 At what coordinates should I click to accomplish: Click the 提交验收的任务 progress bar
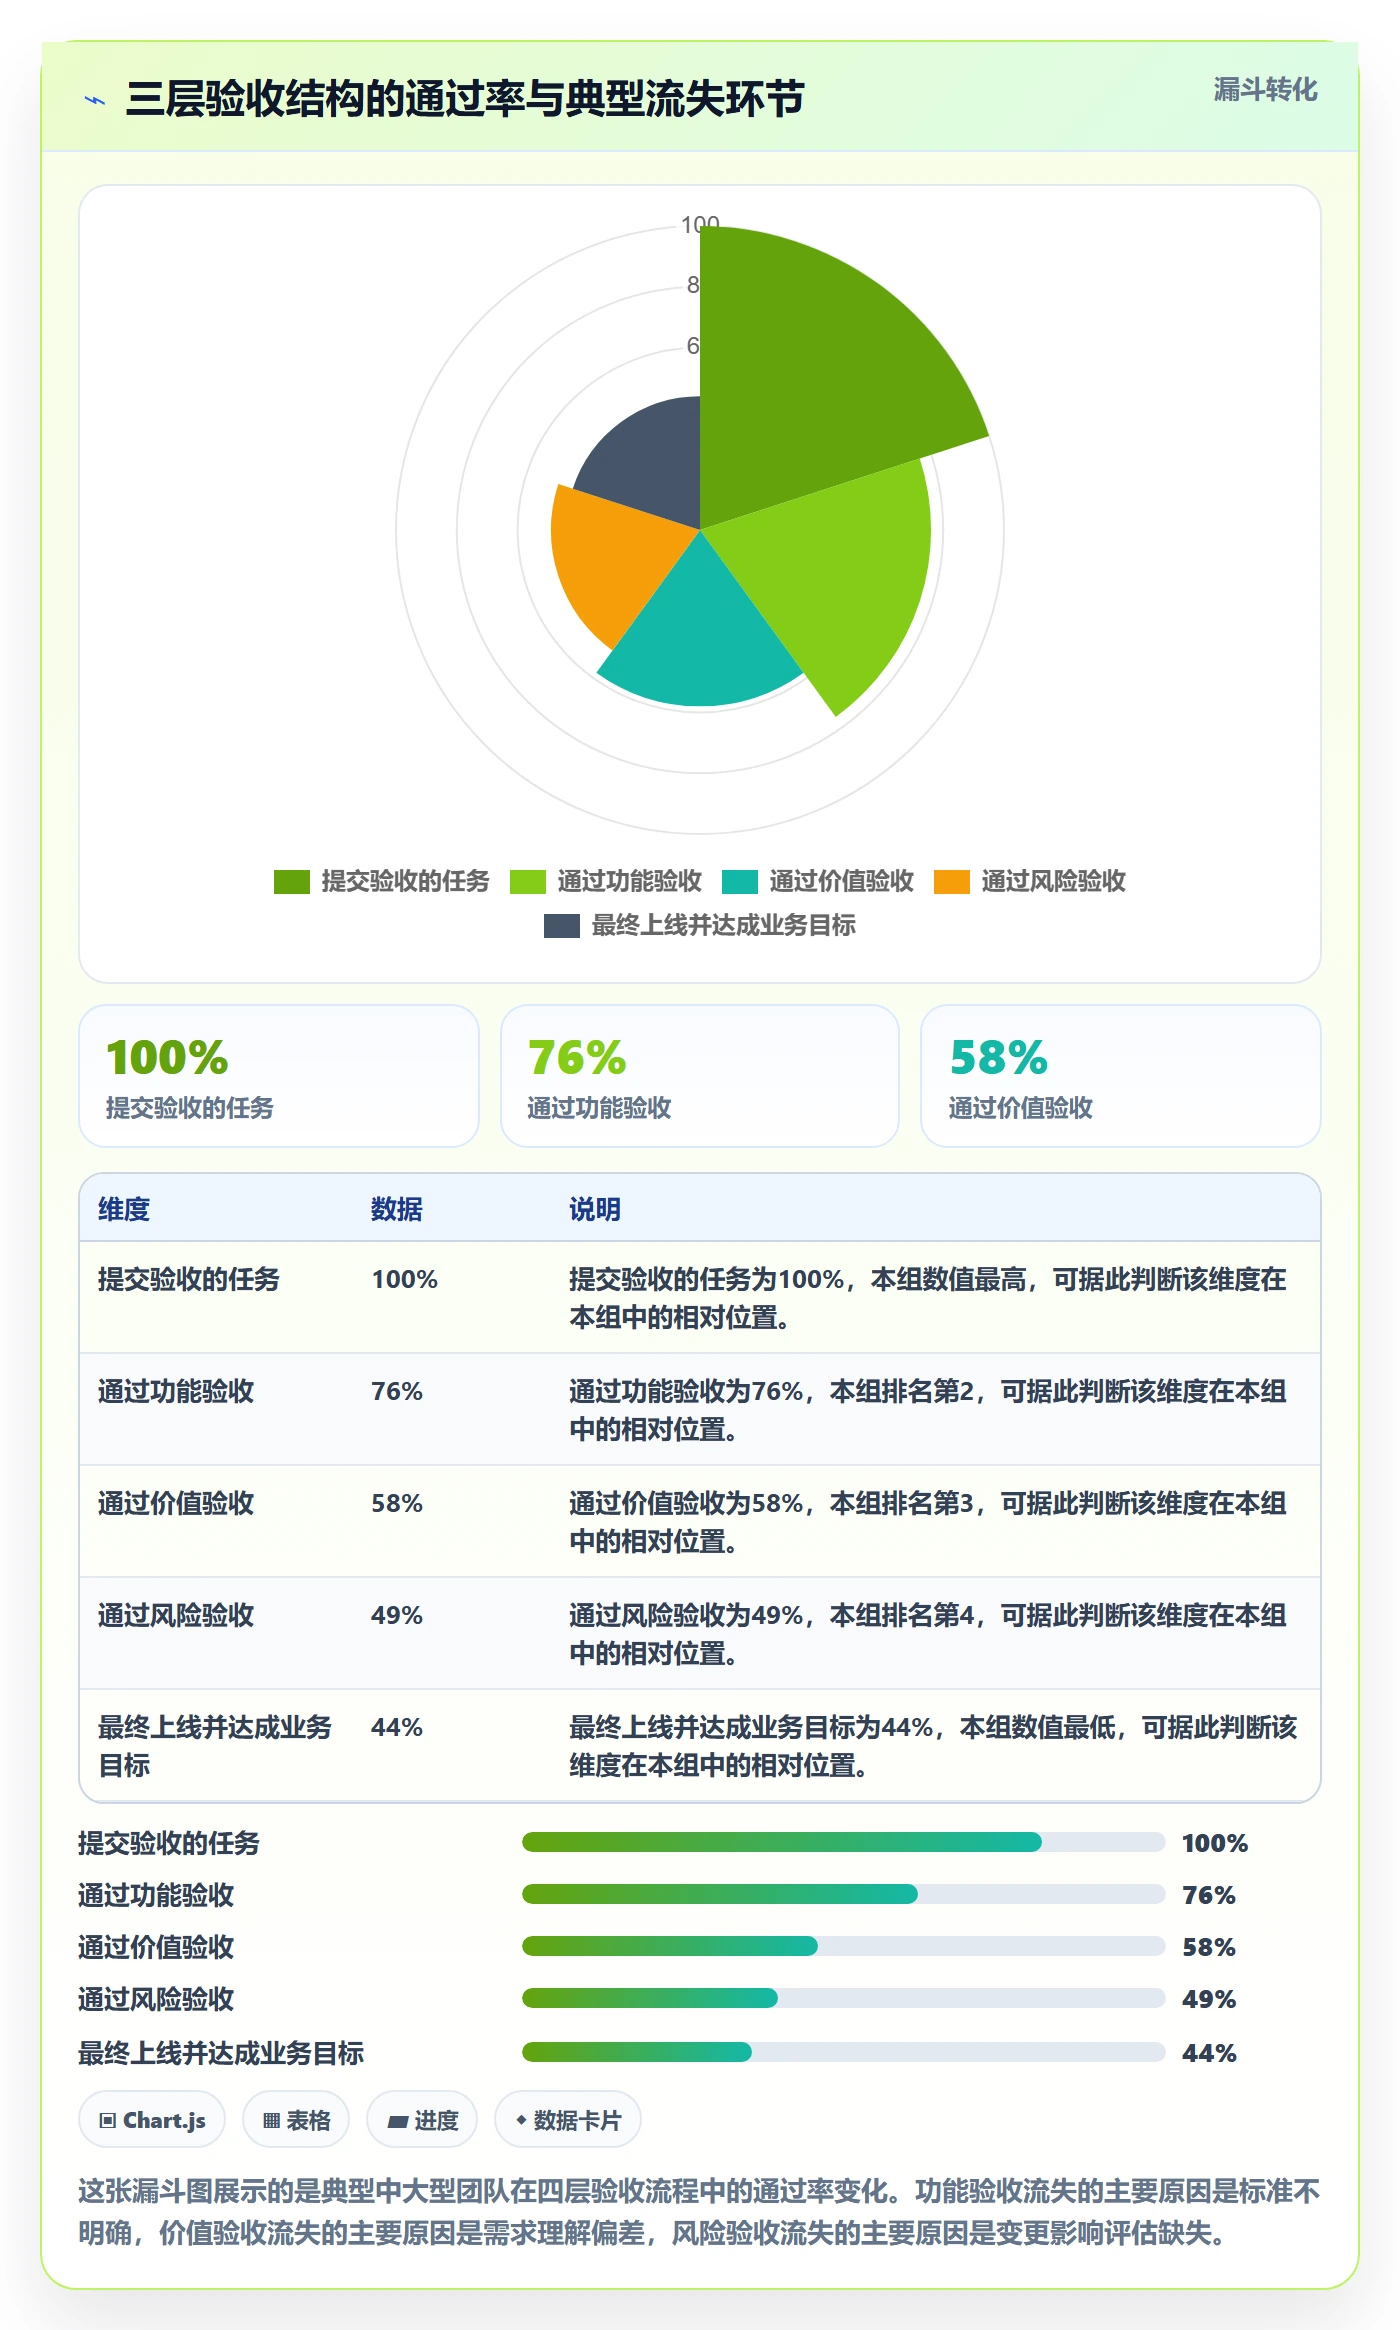point(843,1842)
